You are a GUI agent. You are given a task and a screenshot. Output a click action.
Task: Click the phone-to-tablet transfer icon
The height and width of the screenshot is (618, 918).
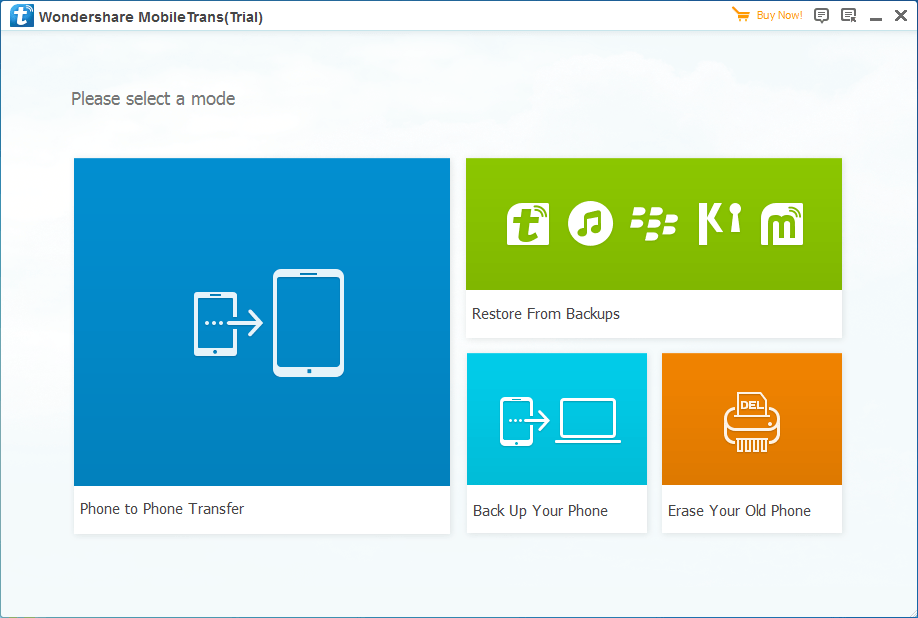click(262, 322)
